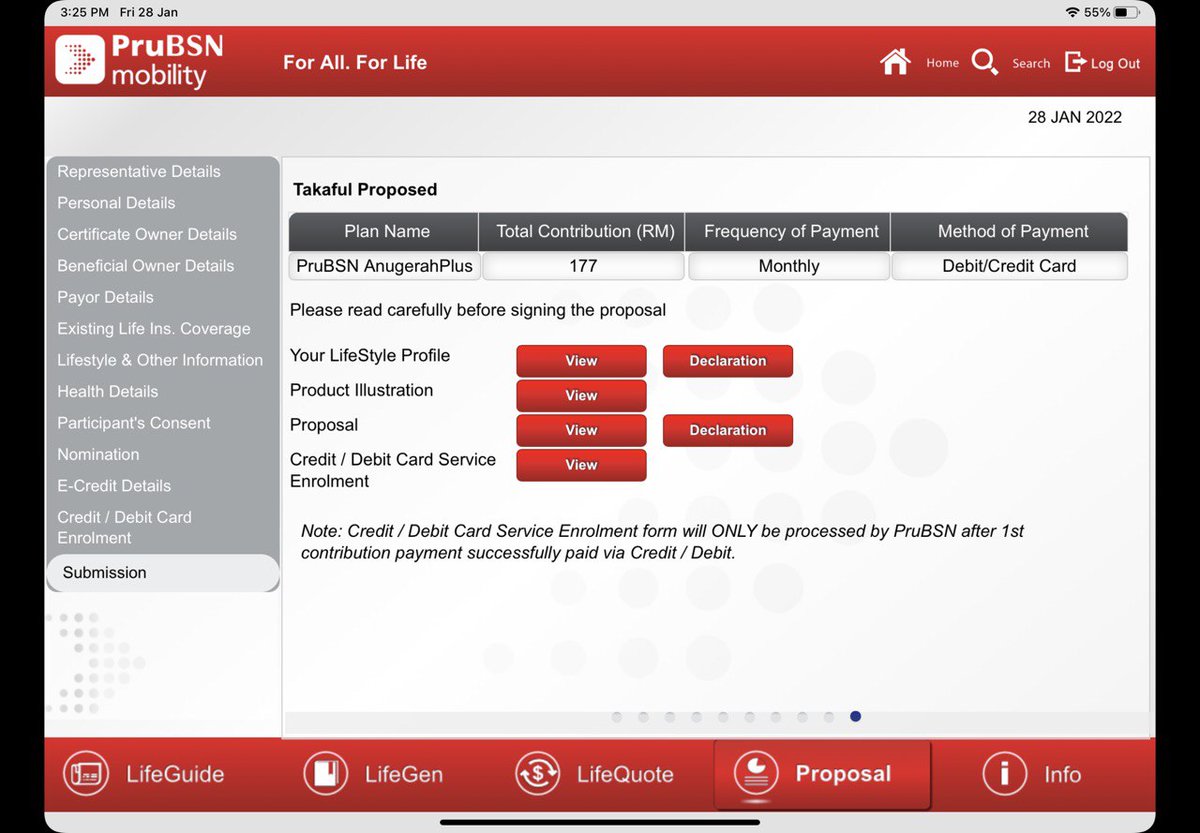Tap the LifeQuote tab label
Image resolution: width=1200 pixels, height=833 pixels.
pyautogui.click(x=625, y=774)
